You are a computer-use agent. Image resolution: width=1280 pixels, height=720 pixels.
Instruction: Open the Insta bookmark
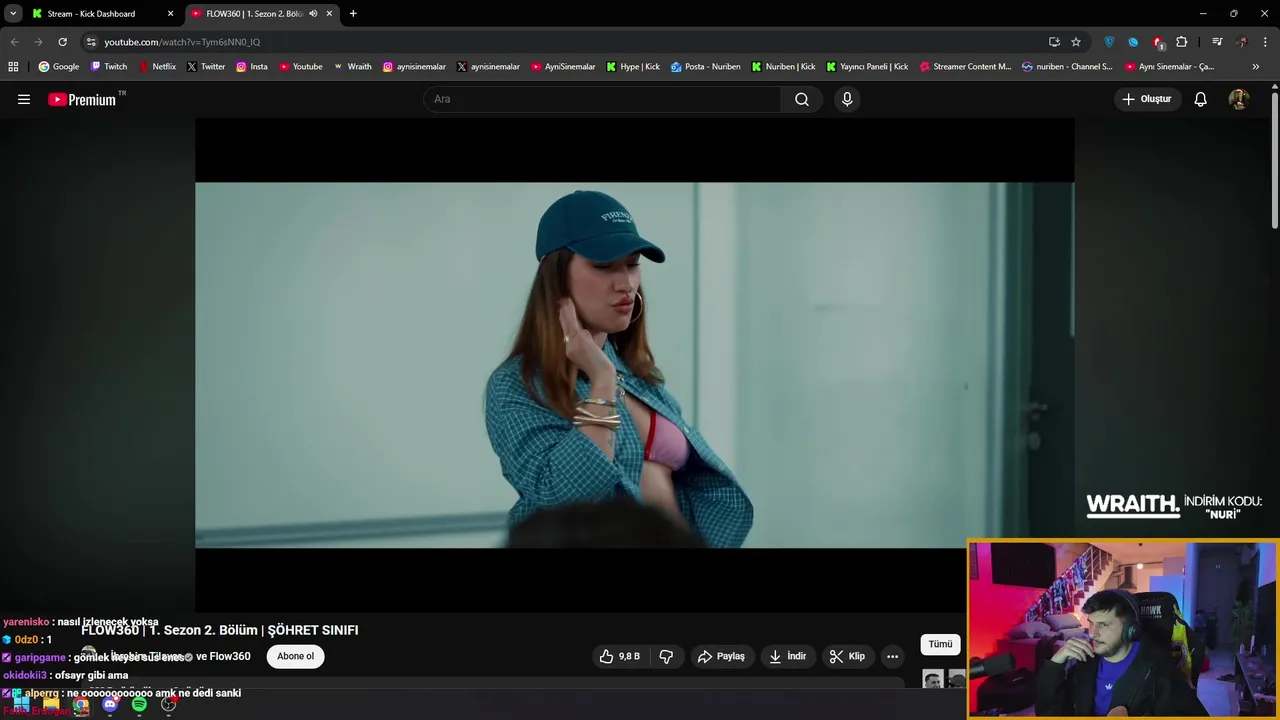coord(252,67)
